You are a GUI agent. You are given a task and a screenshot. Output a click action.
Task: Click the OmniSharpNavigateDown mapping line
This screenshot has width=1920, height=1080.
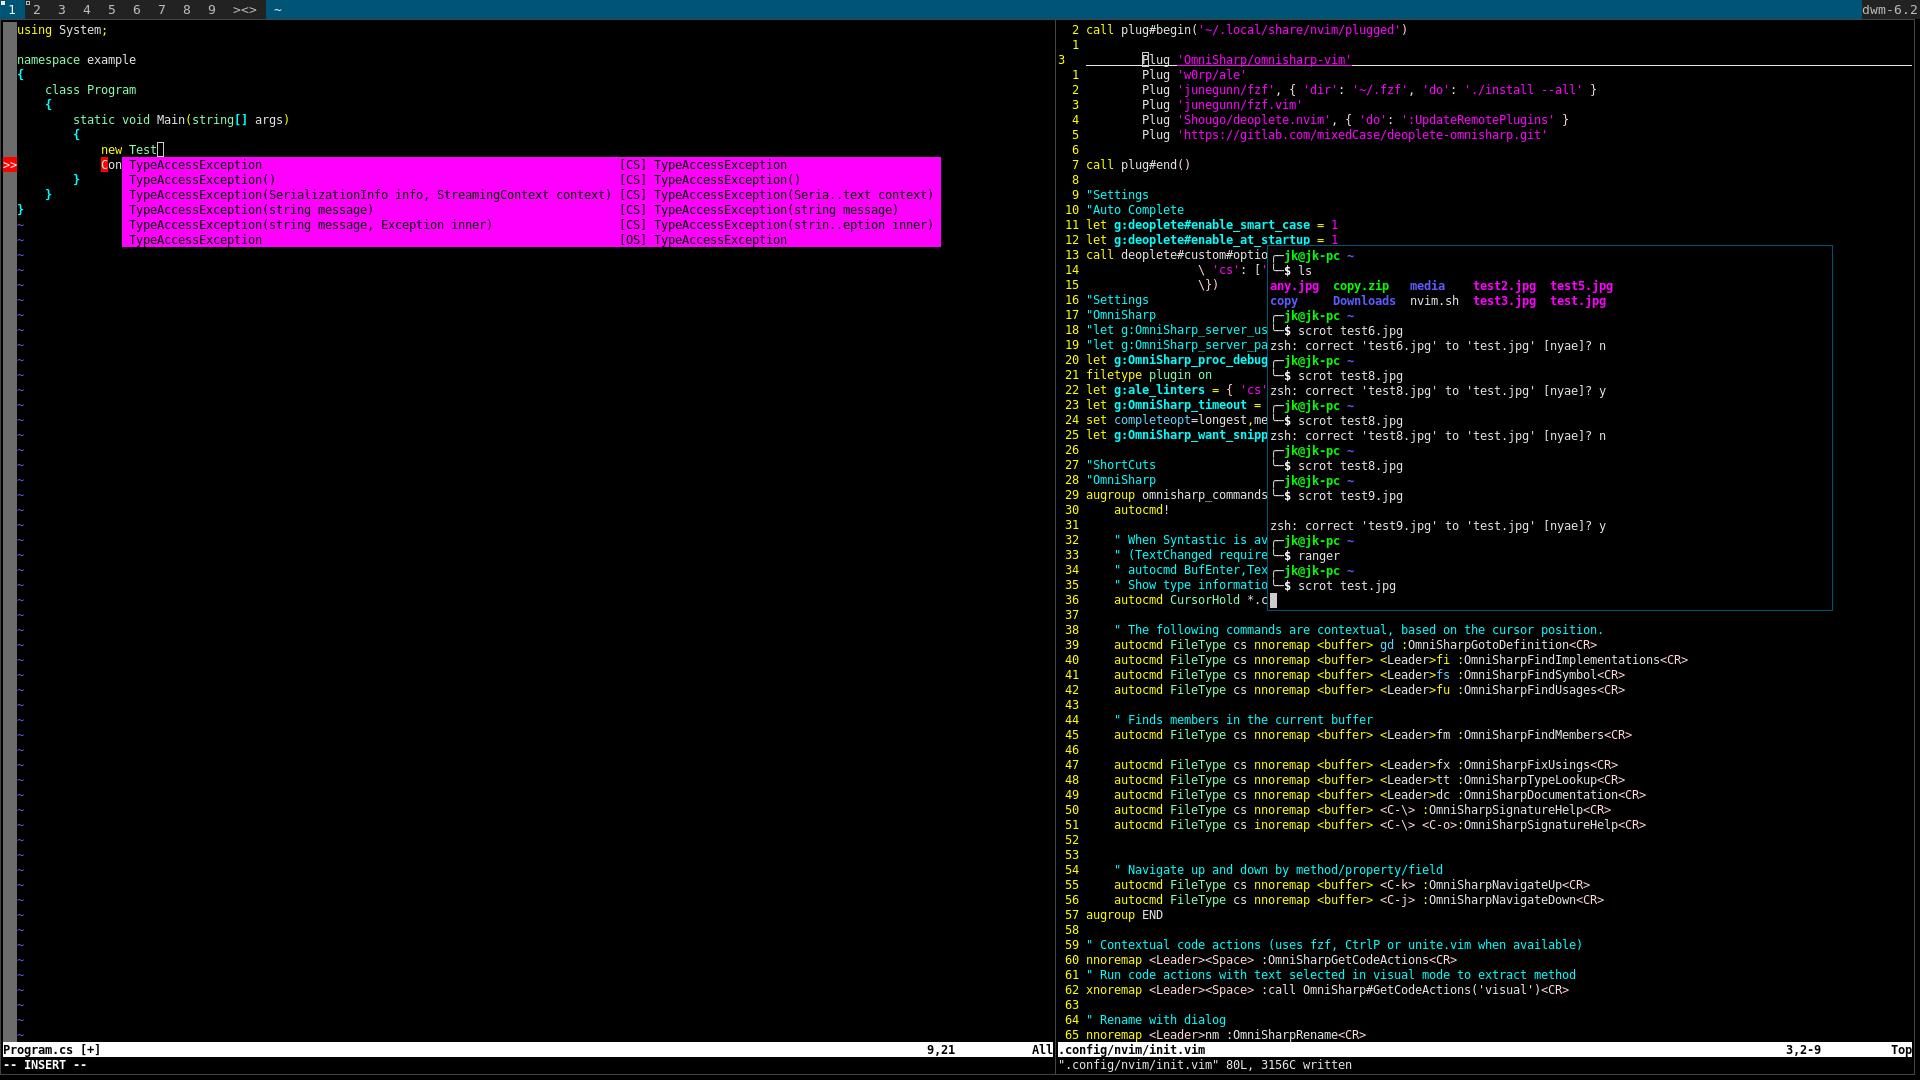pyautogui.click(x=1359, y=900)
